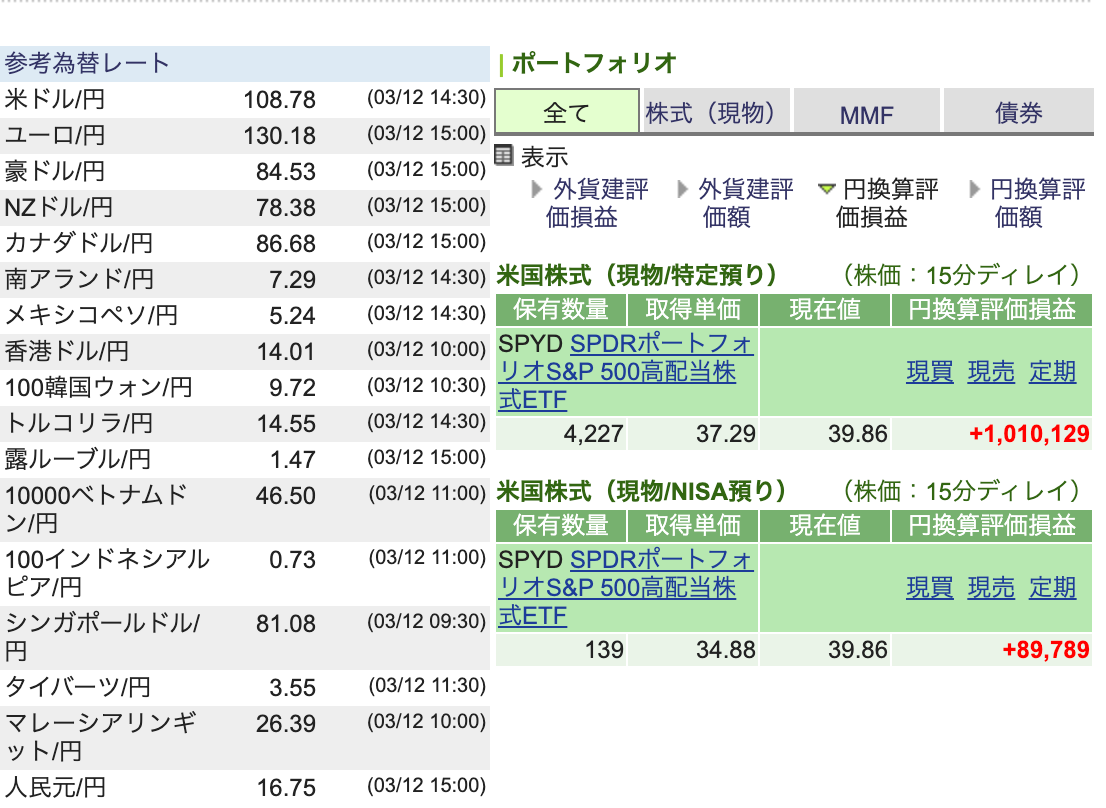1106x808 pixels.
Task: Click the +1,010,129 profit value
Action: coord(1029,434)
